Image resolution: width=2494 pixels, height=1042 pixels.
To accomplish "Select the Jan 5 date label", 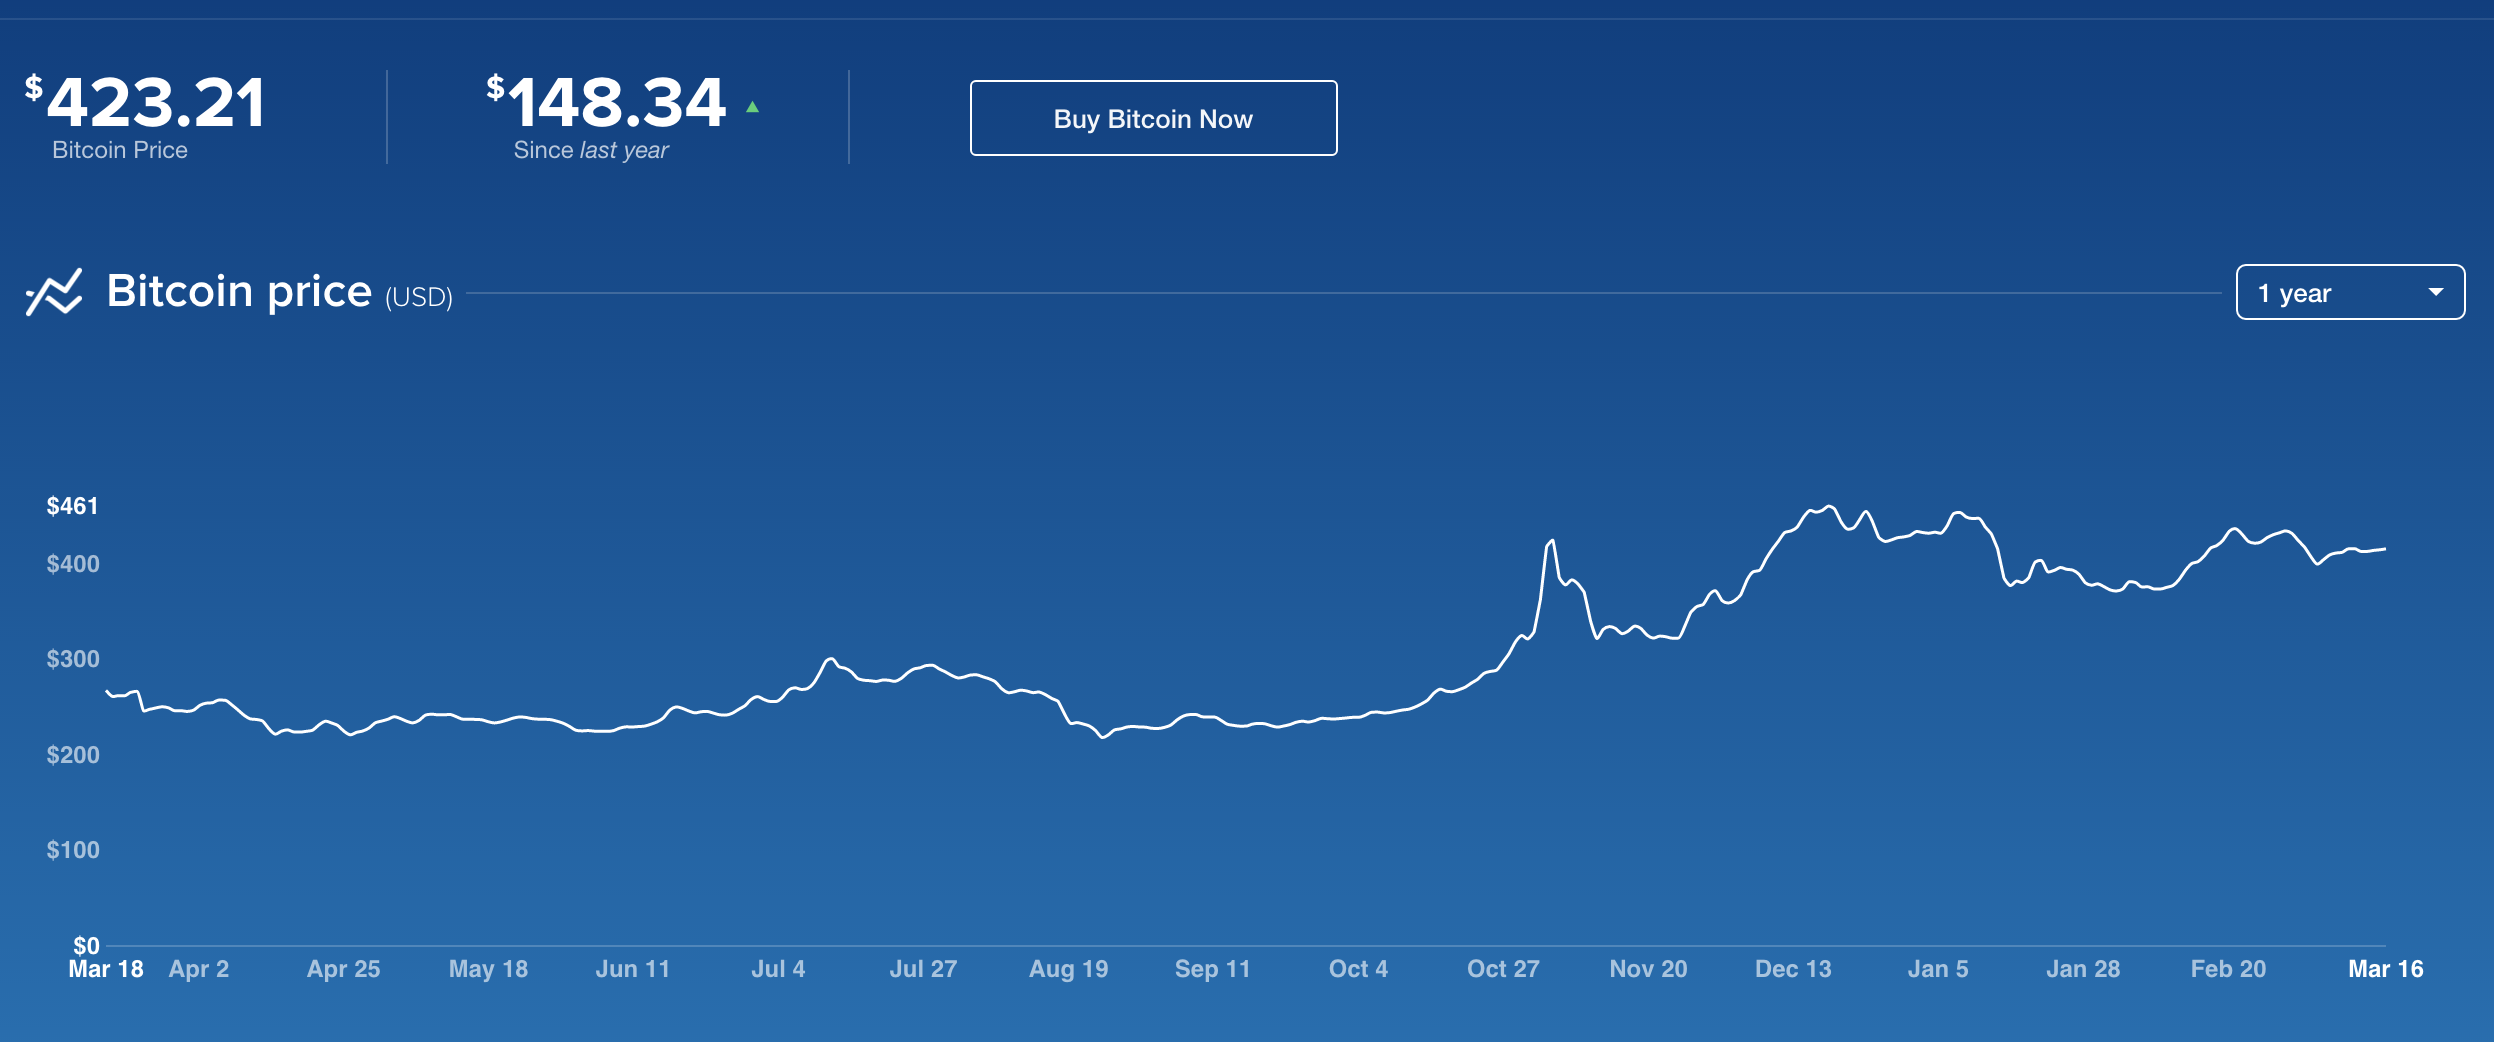I will (x=1937, y=969).
